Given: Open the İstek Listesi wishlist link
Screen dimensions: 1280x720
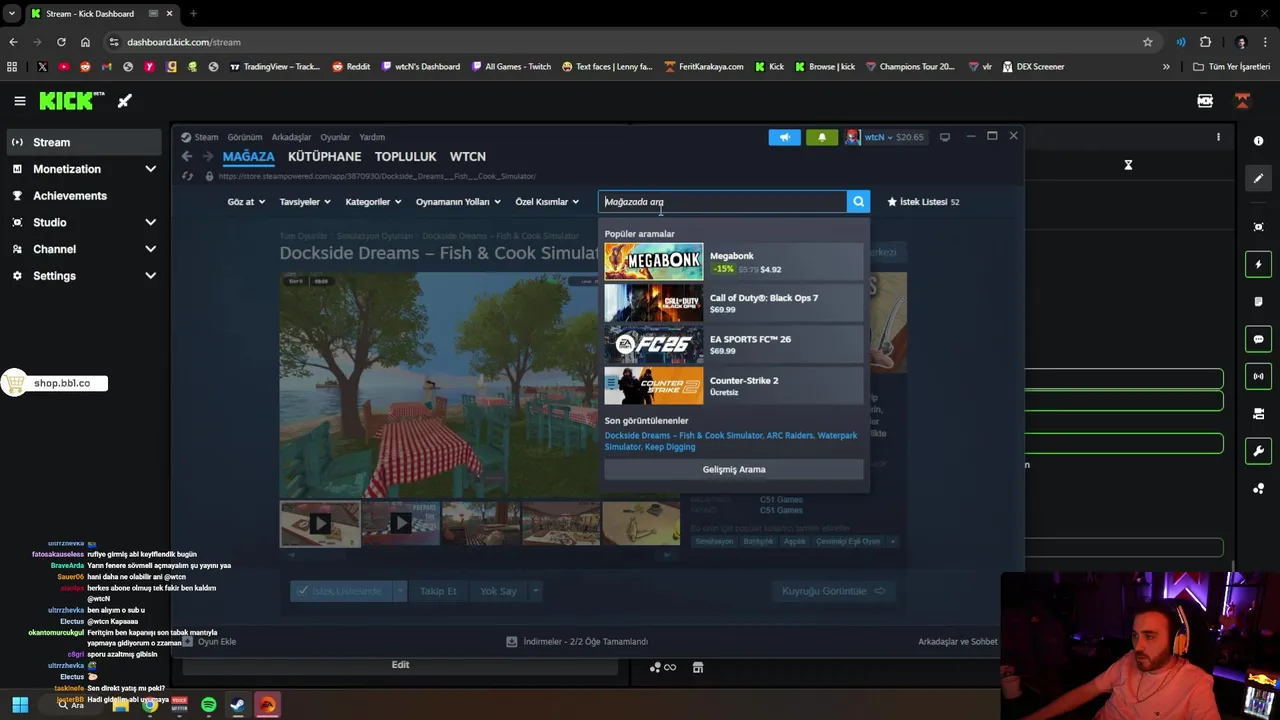Looking at the screenshot, I should pos(923,202).
